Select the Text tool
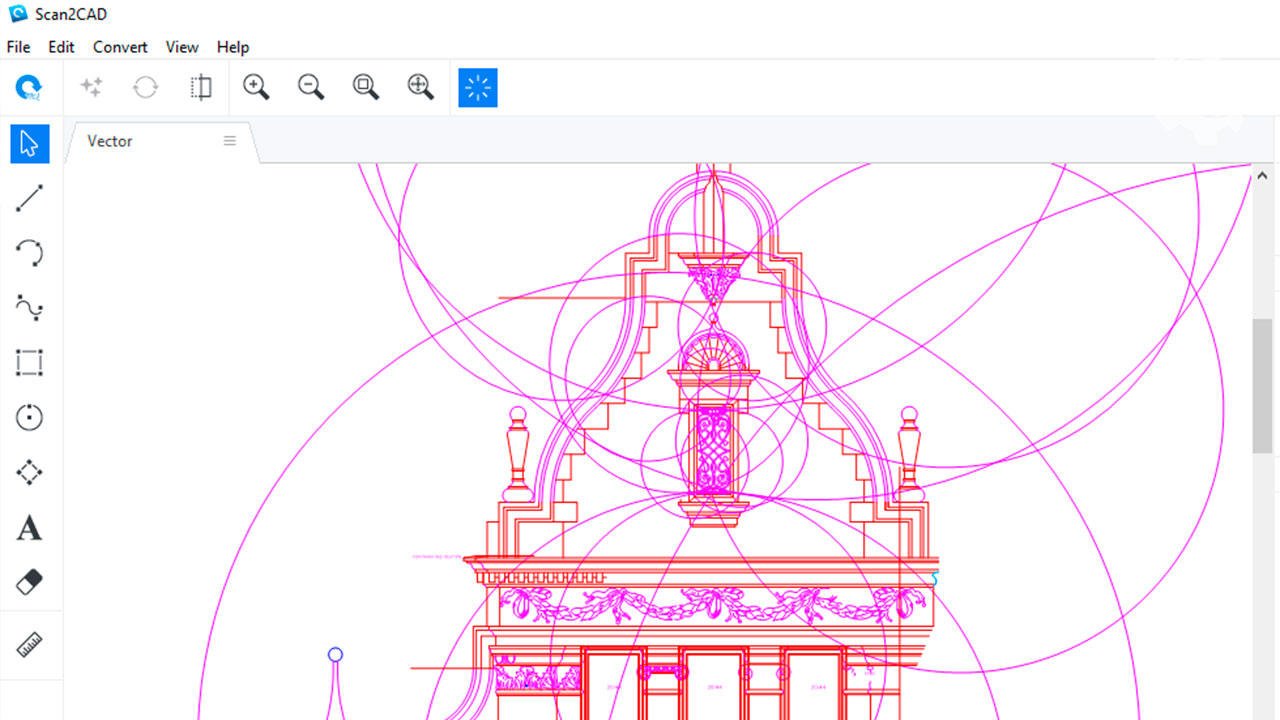The image size is (1280, 720). 30,528
